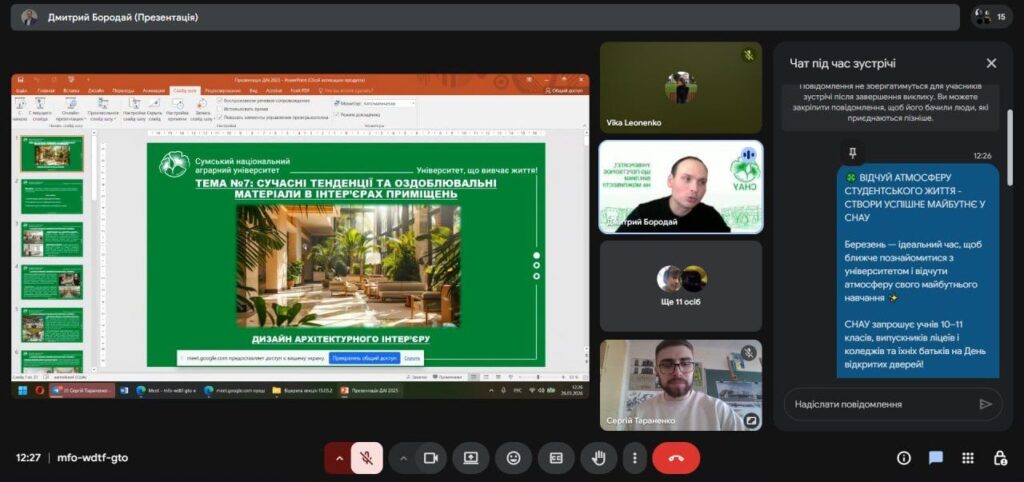This screenshot has height=482, width=1024.
Task: Open the Activities grid icon
Action: click(968, 458)
